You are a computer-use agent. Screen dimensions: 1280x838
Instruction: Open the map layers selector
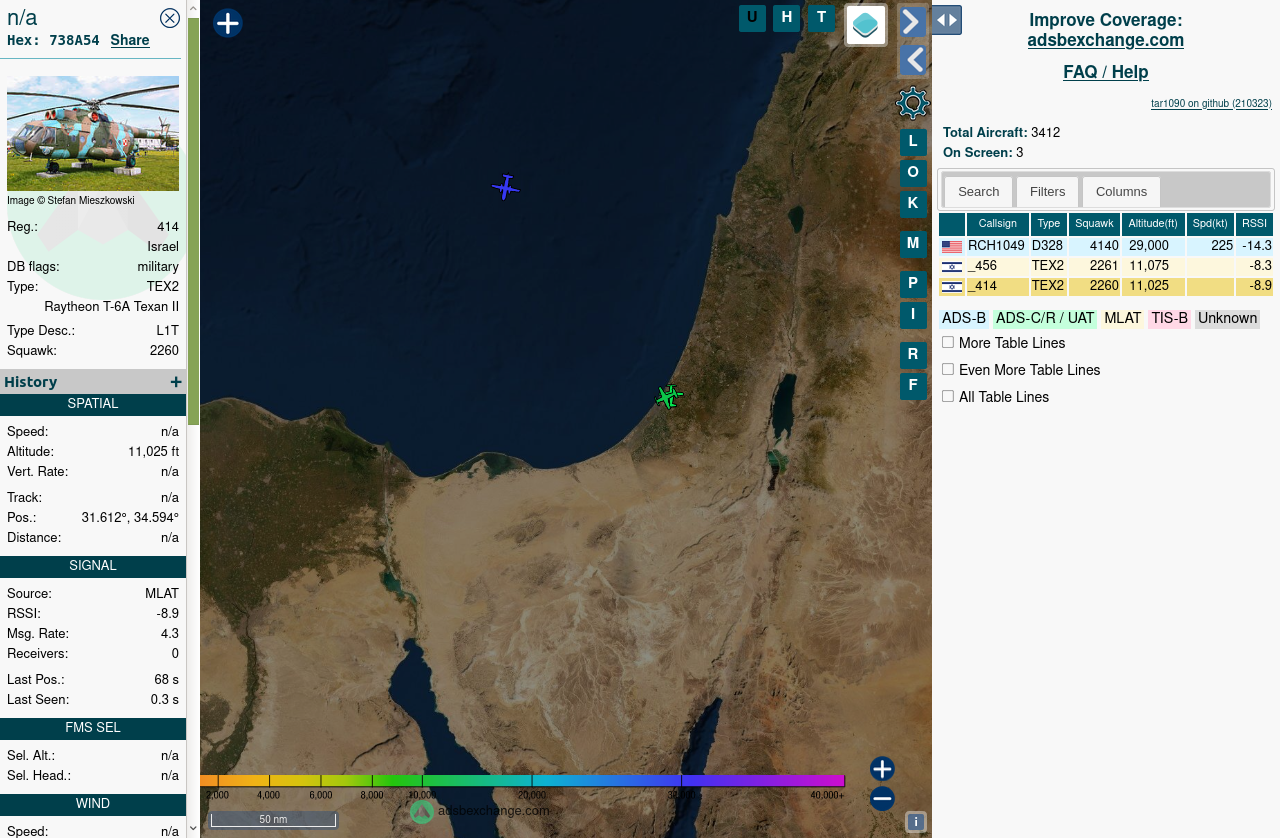point(866,25)
